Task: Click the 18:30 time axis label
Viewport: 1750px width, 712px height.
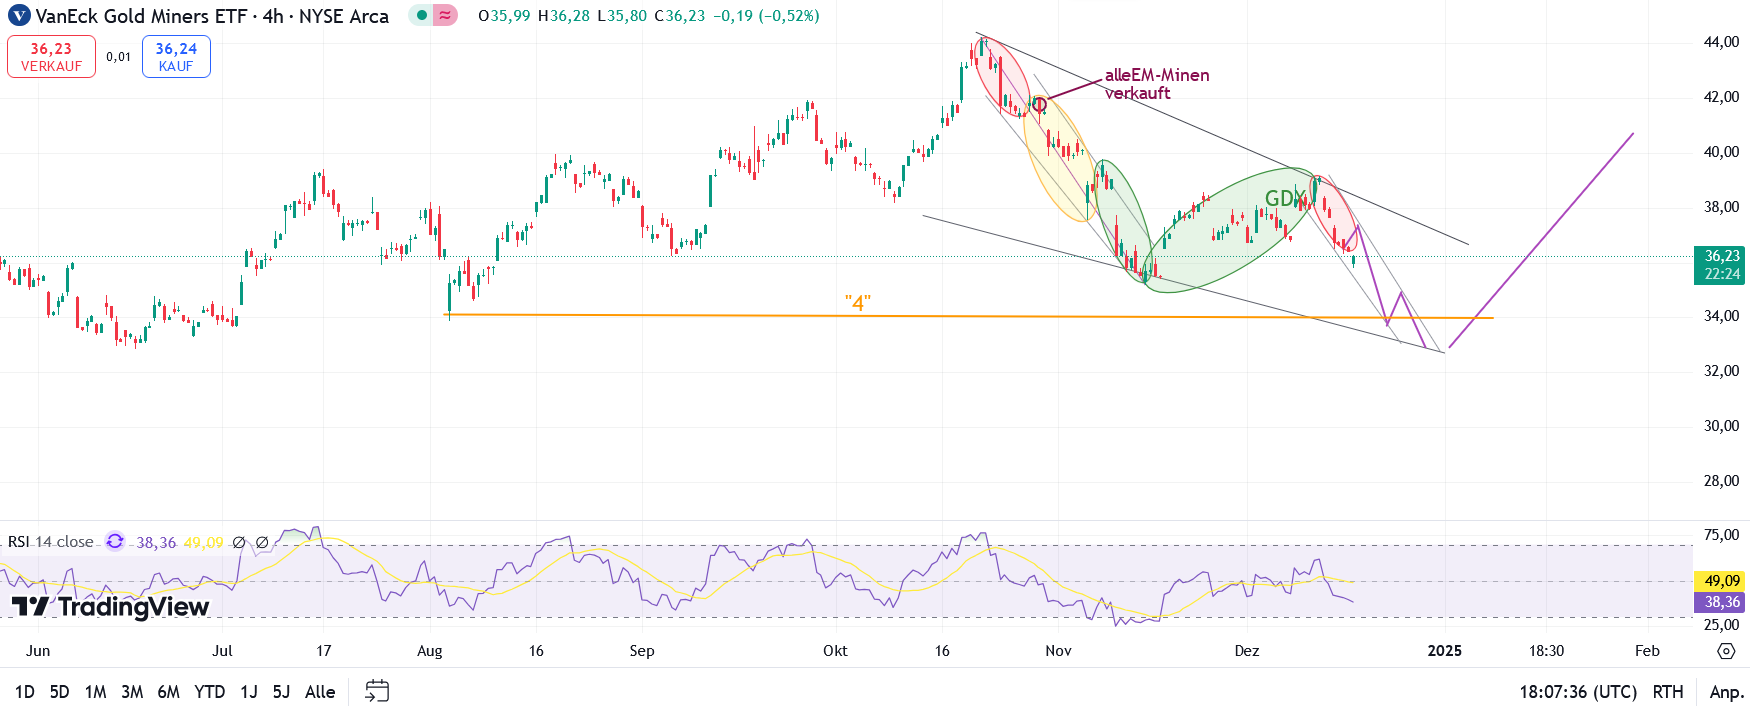Action: point(1546,651)
